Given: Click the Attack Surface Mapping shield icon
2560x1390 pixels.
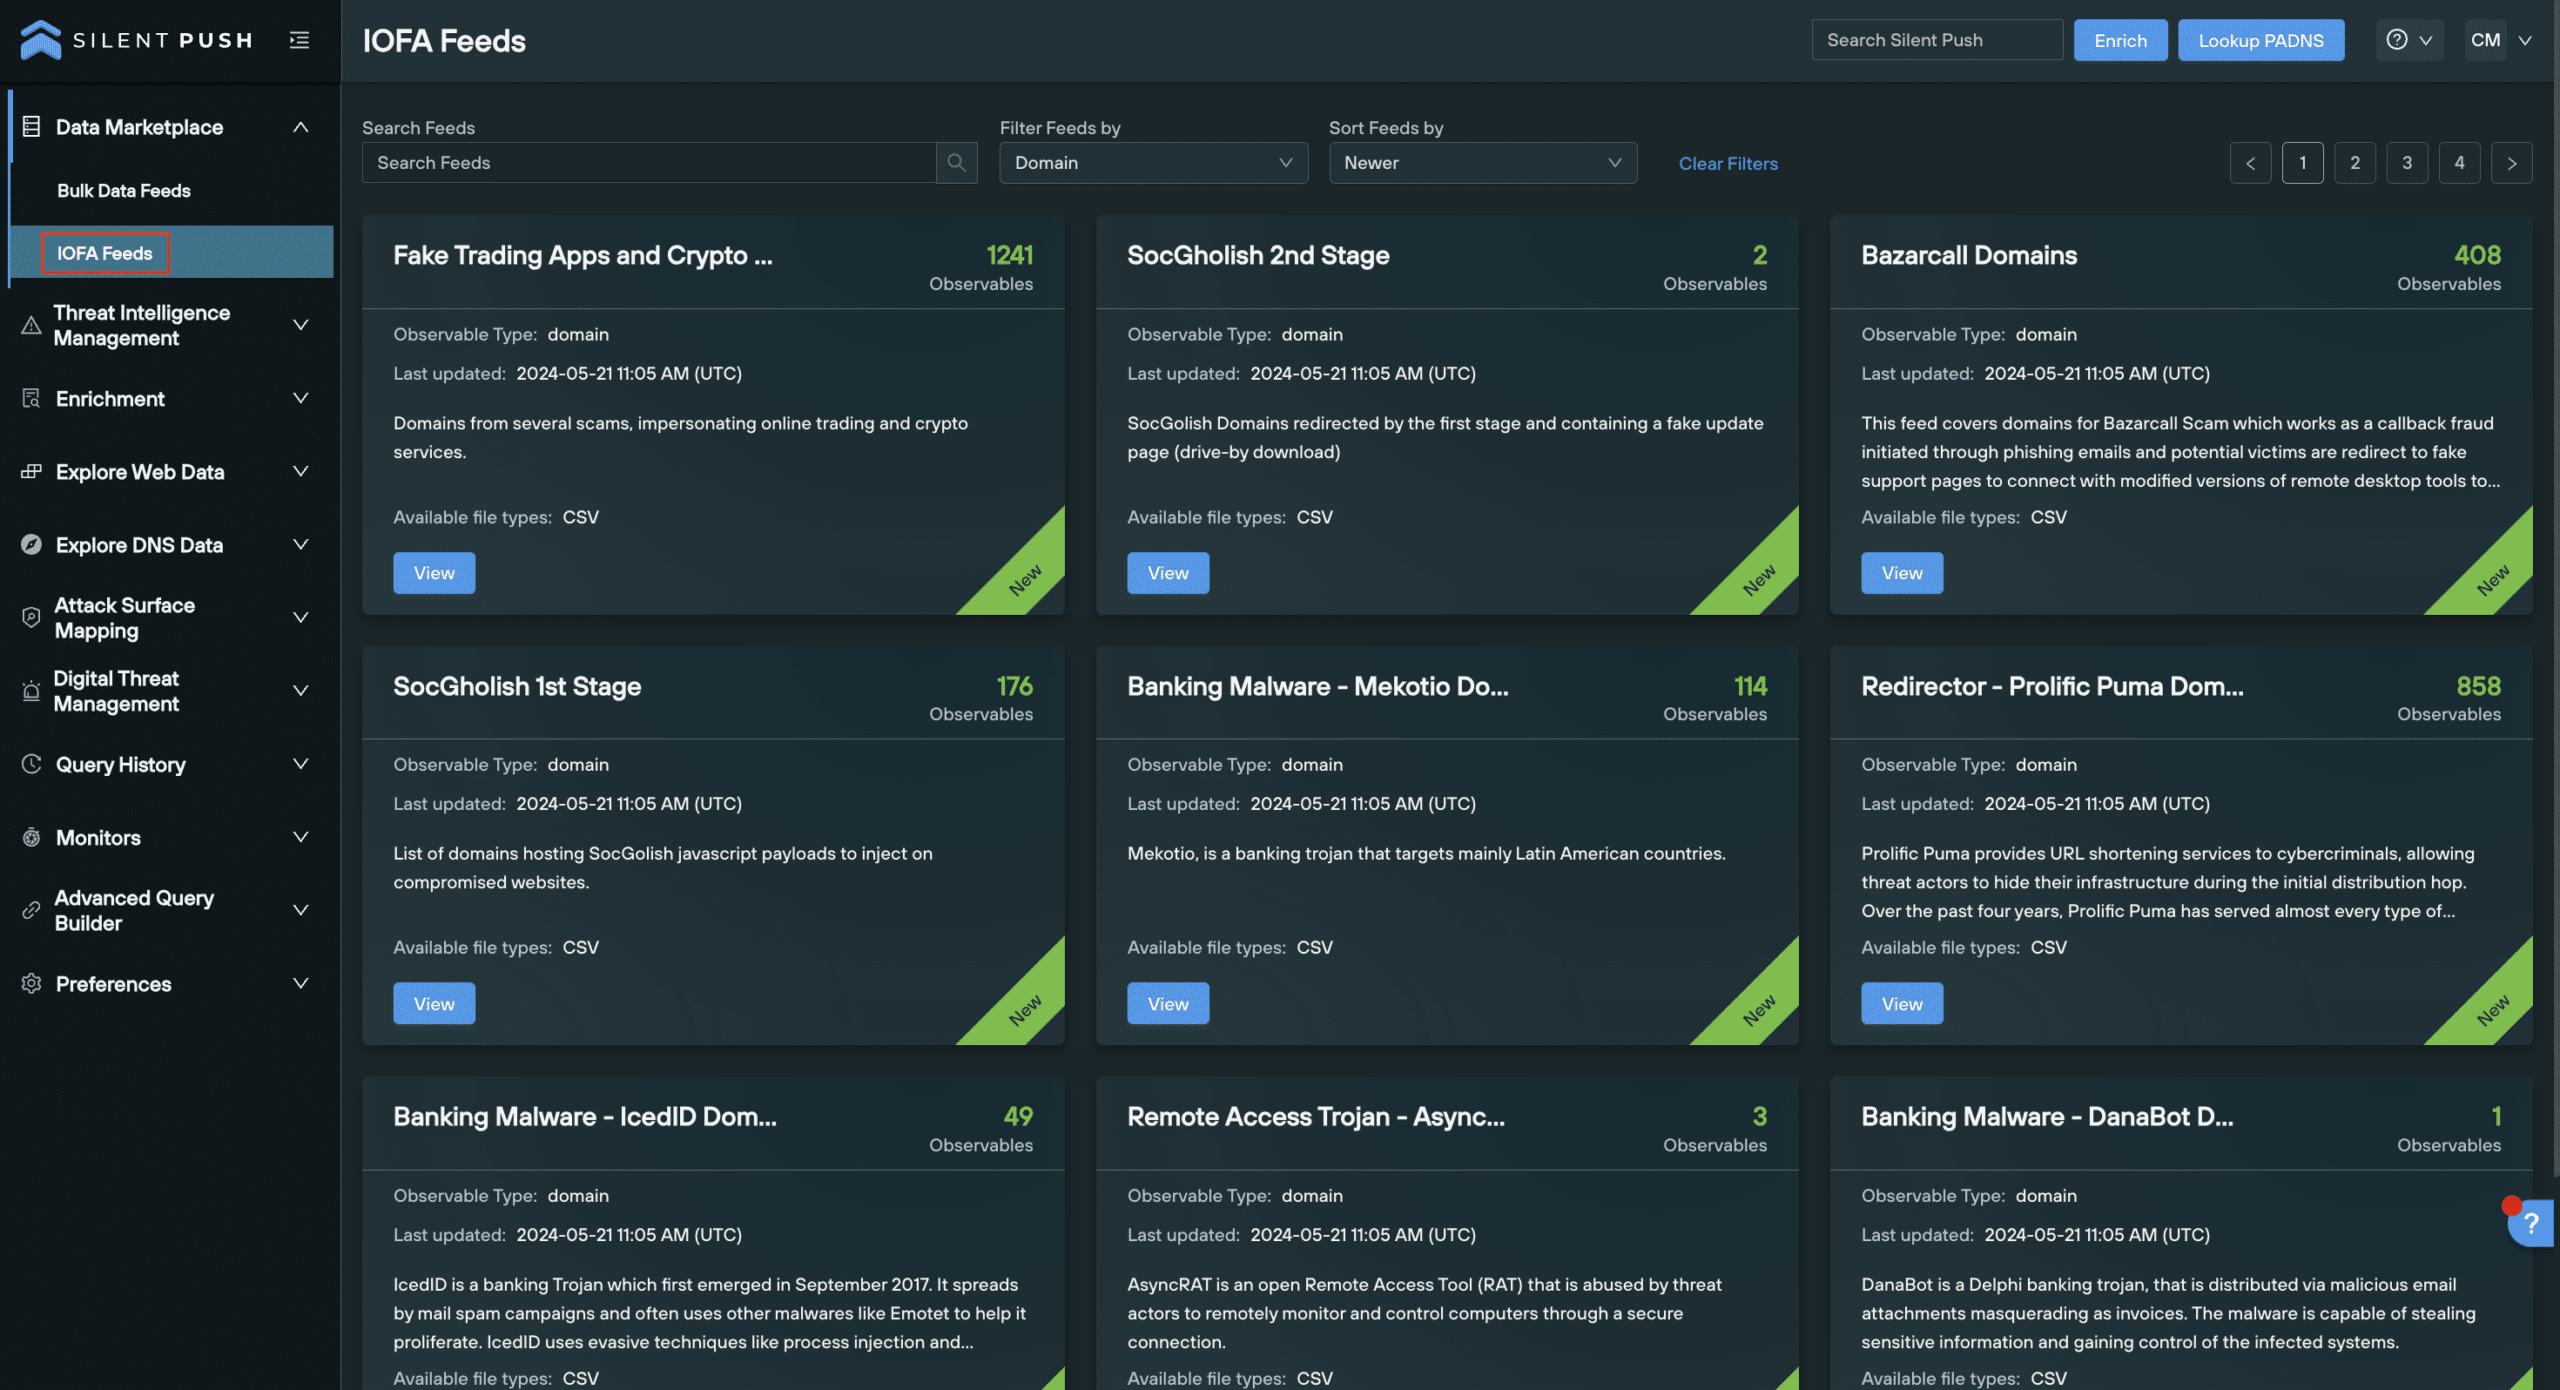Looking at the screenshot, I should click(x=31, y=617).
